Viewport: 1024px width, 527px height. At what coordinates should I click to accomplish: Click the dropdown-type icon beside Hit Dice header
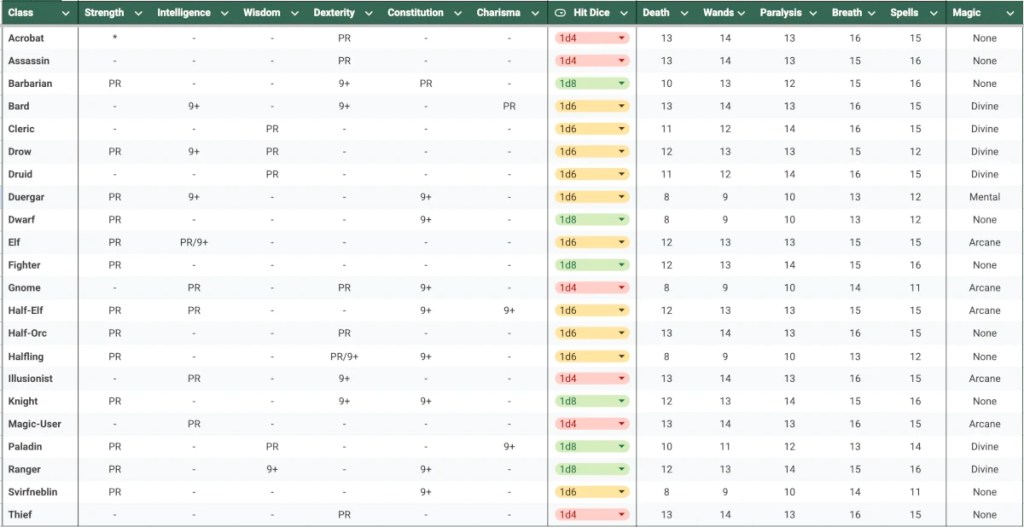pos(561,13)
